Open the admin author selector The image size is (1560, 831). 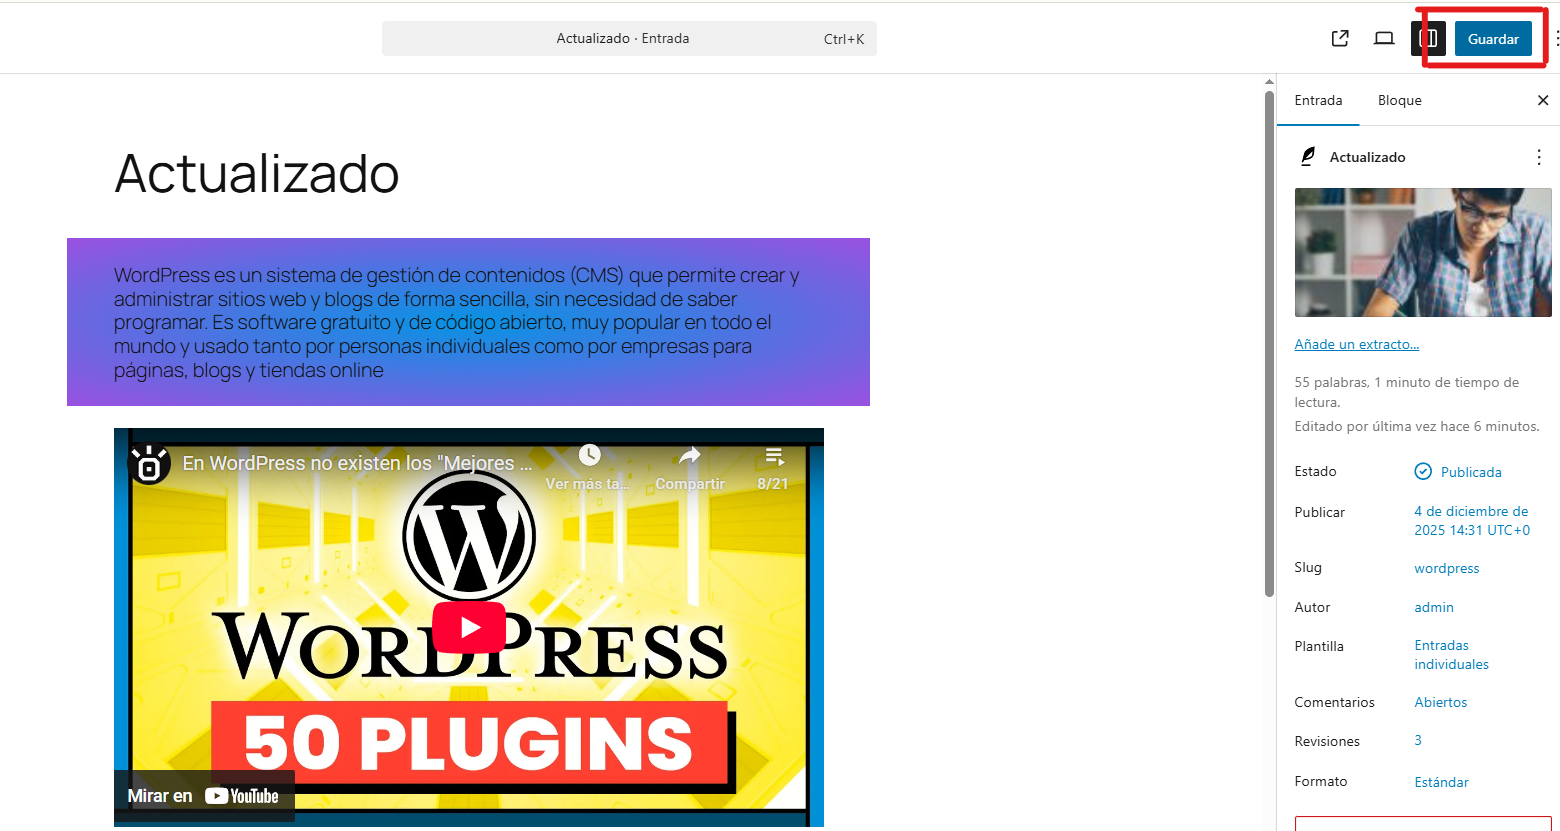[x=1433, y=607]
